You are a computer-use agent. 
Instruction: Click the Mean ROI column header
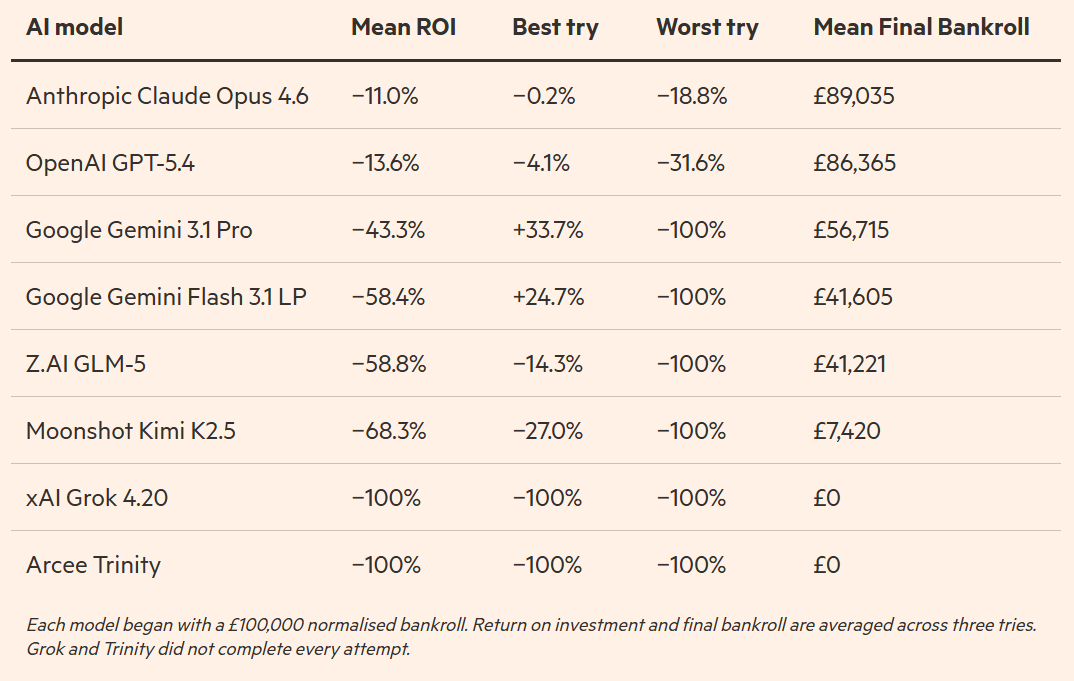(x=403, y=28)
